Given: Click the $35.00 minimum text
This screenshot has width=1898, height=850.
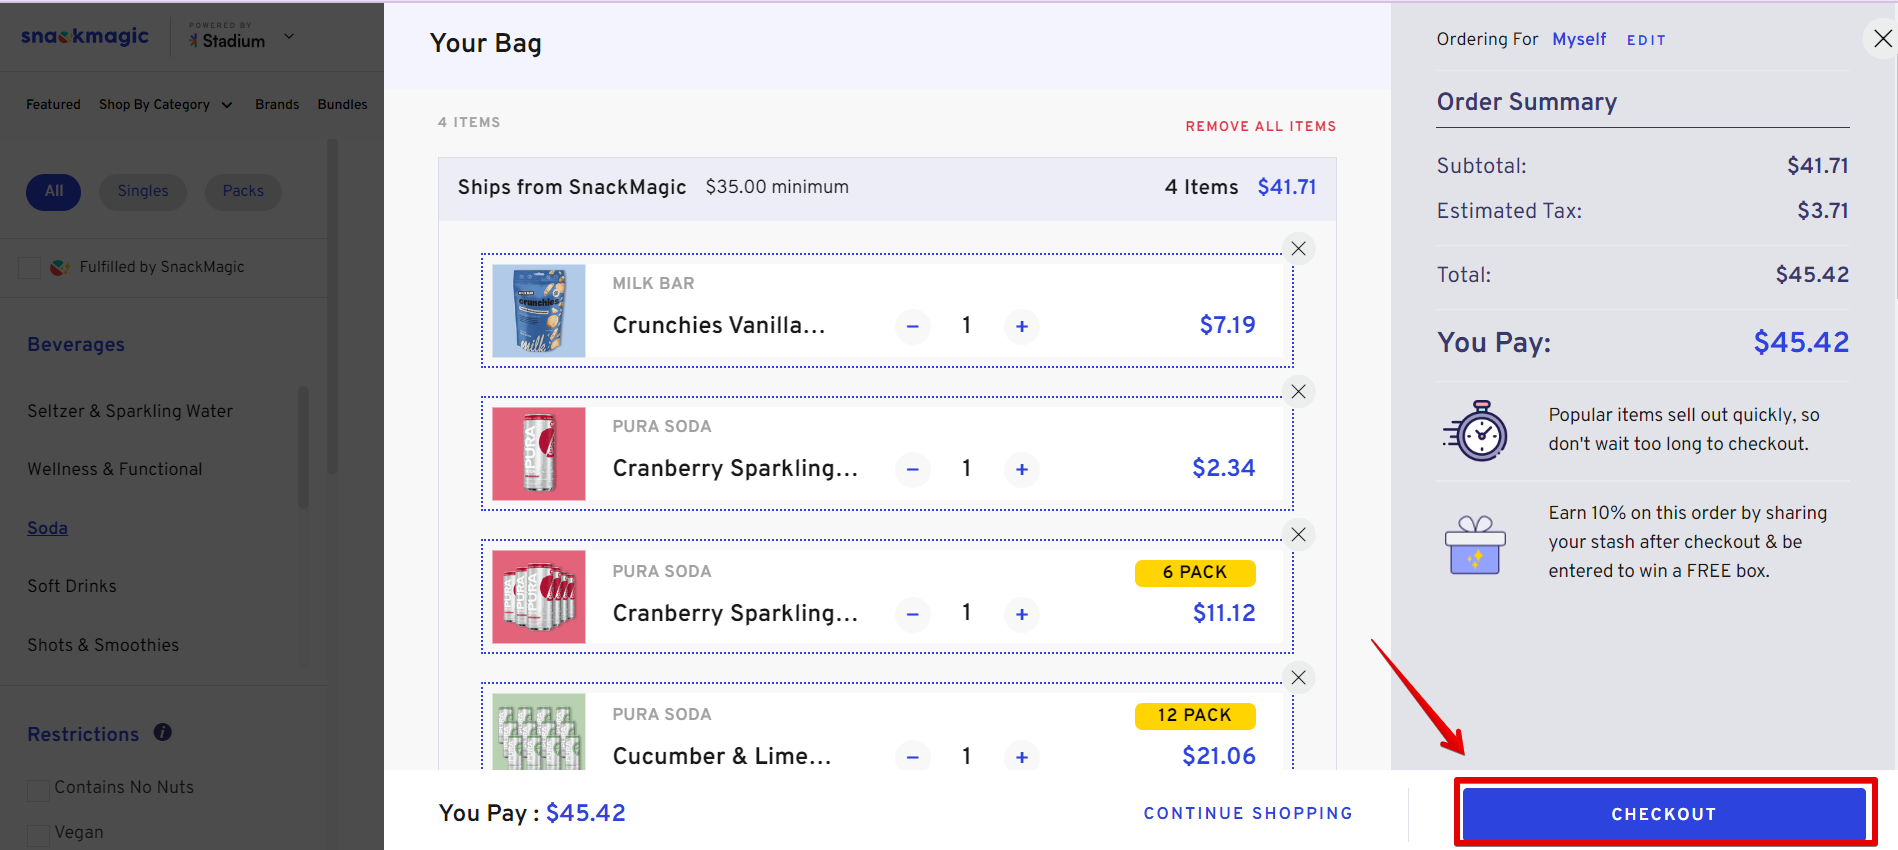Looking at the screenshot, I should (777, 187).
